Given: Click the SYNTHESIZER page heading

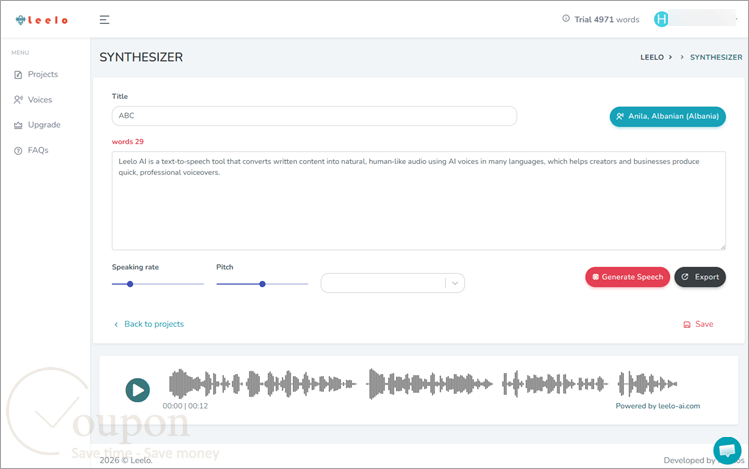Looking at the screenshot, I should 141,57.
